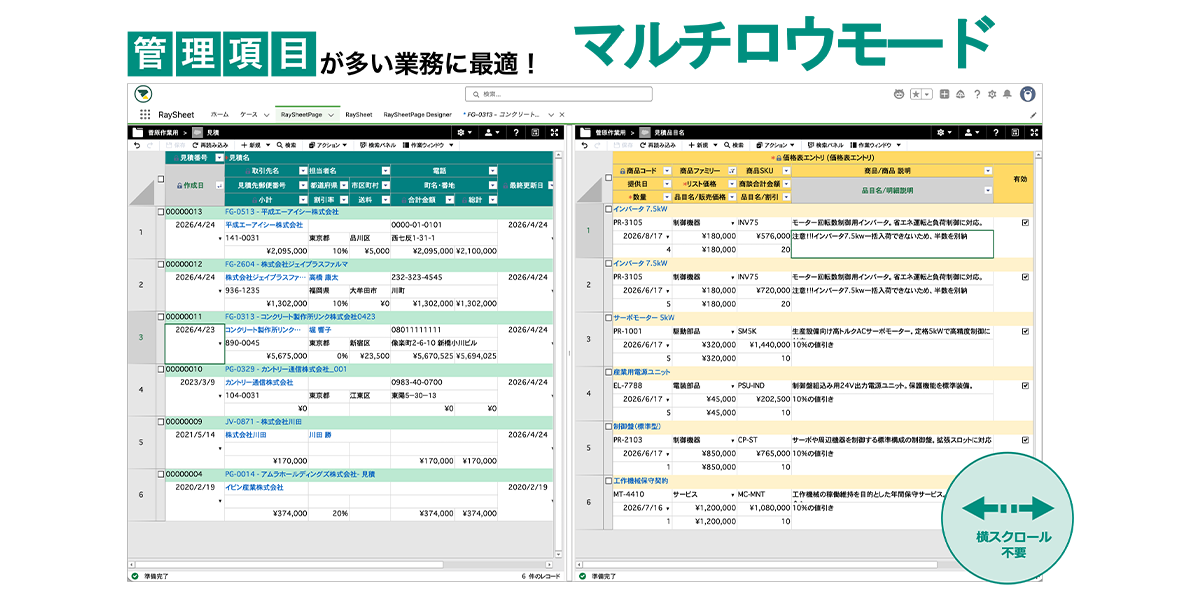Click the layout icon in right sheet header
Image resolution: width=1200 pixels, height=600 pixels.
(x=1013, y=132)
